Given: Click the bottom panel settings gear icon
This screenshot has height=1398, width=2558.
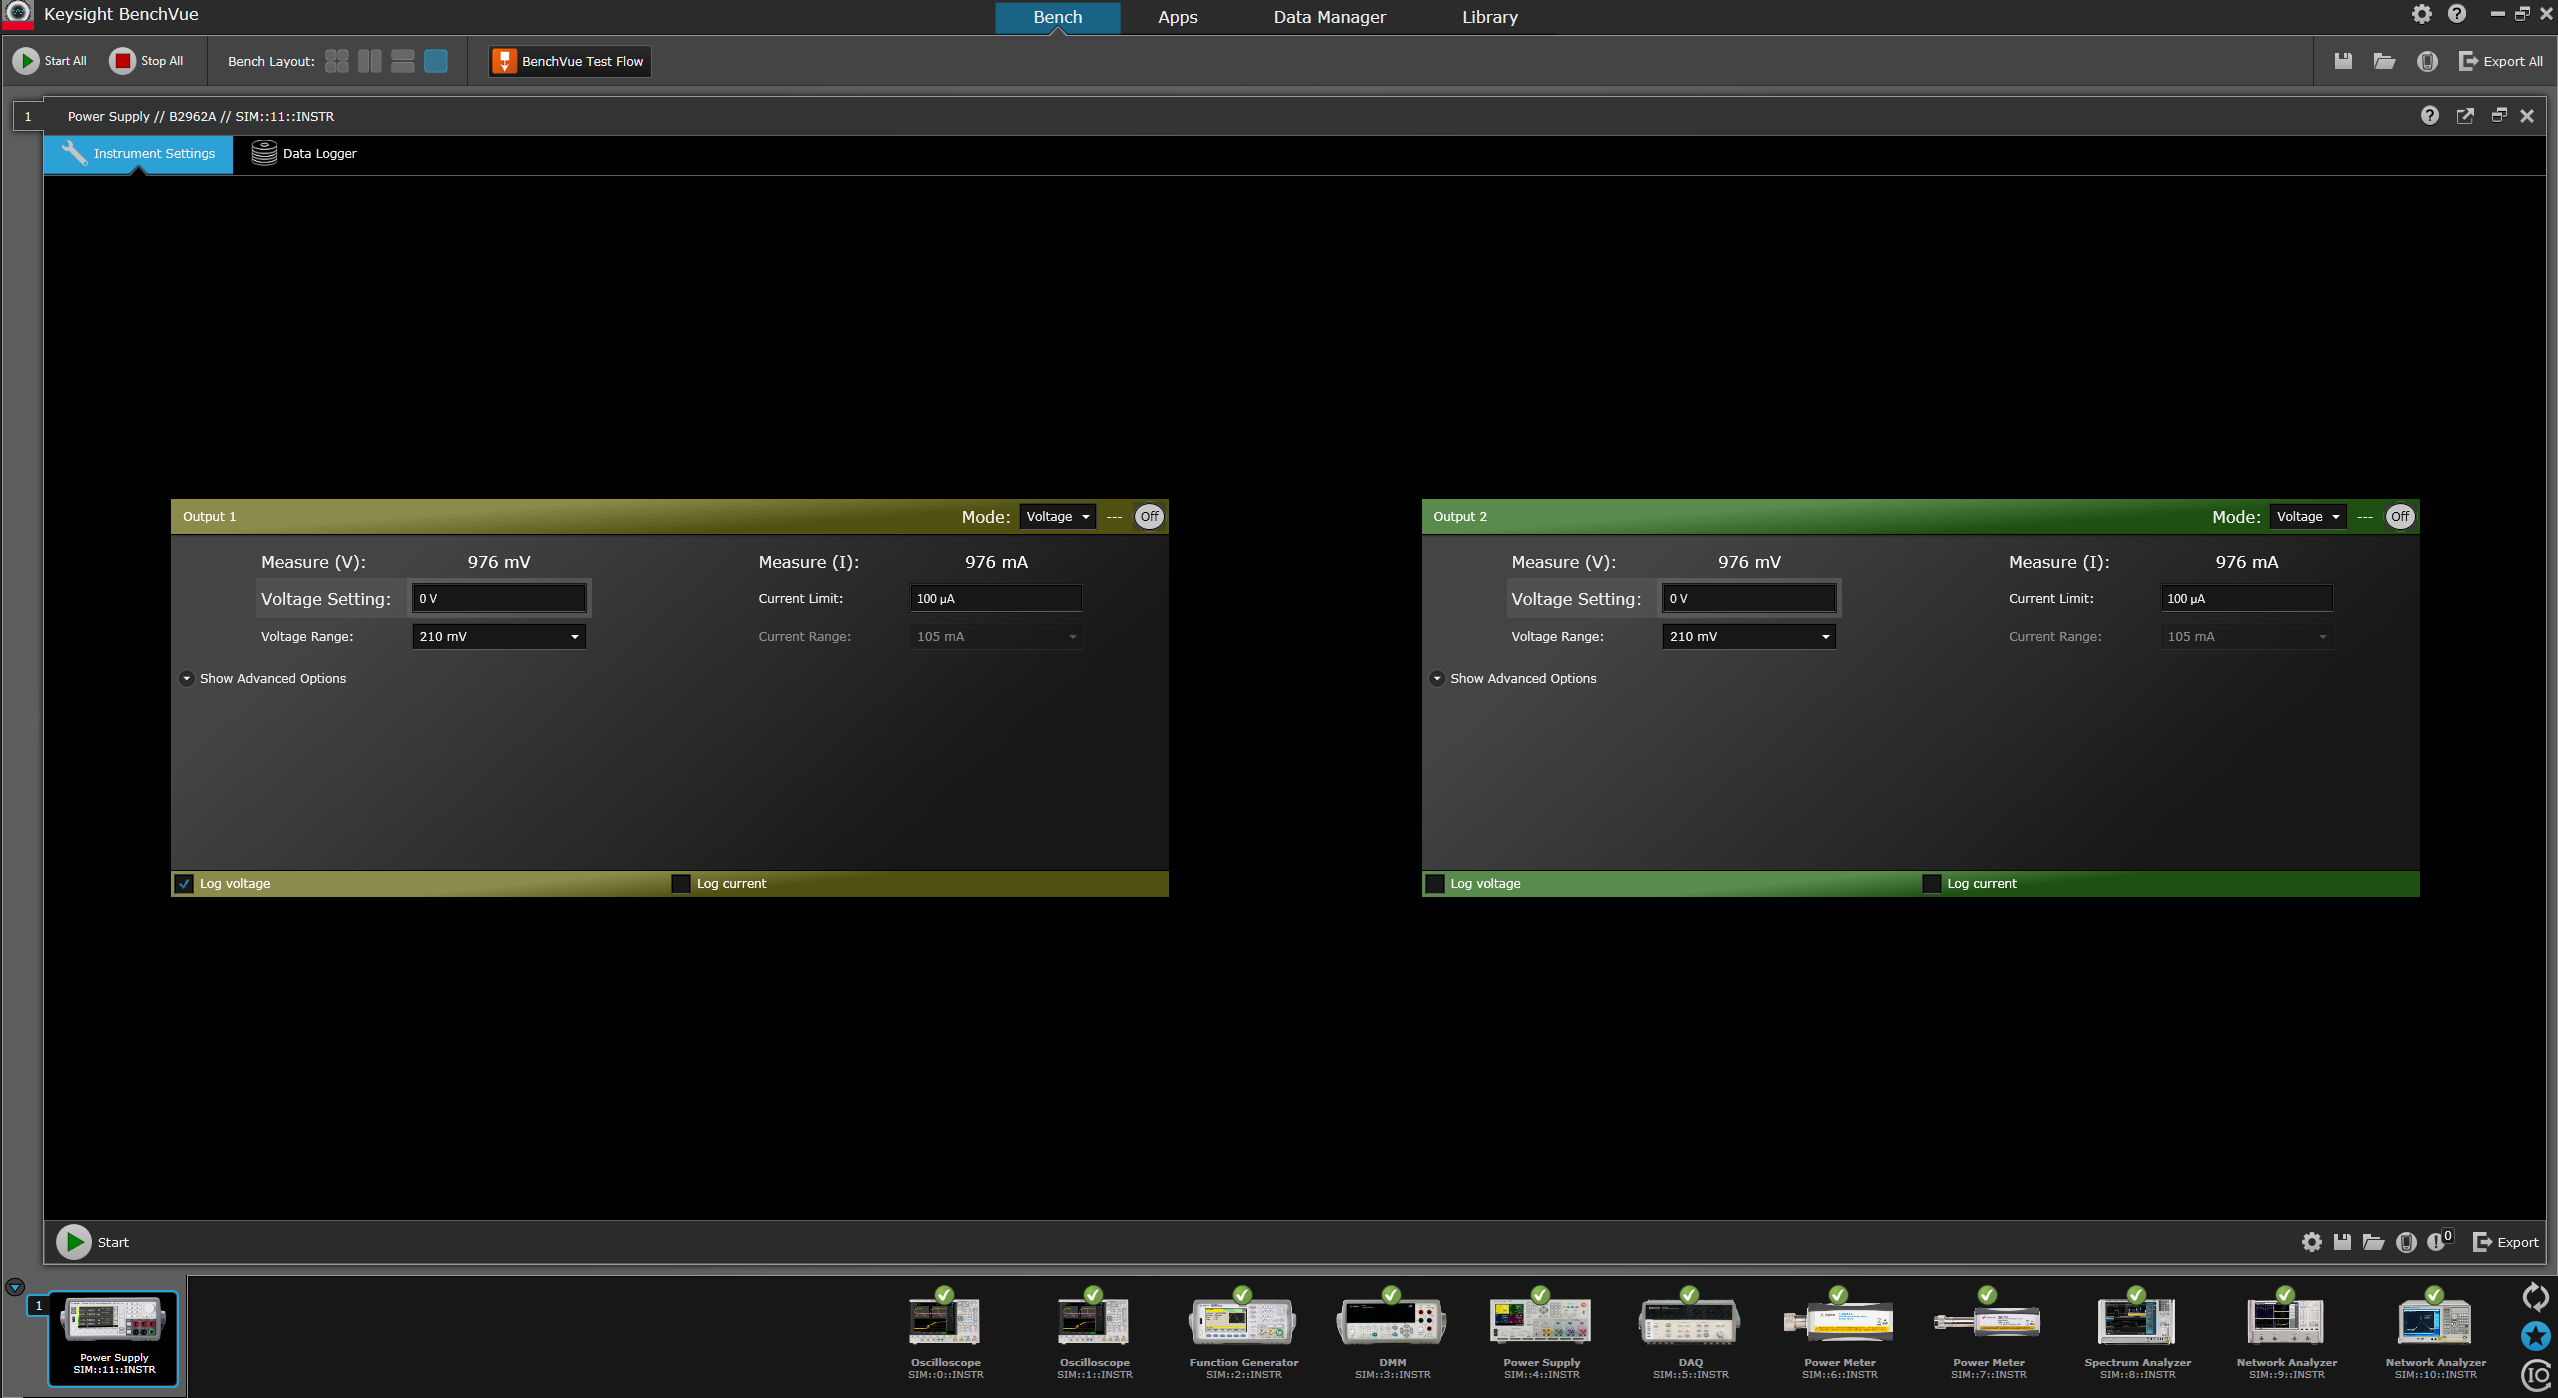Looking at the screenshot, I should pyautogui.click(x=2311, y=1242).
